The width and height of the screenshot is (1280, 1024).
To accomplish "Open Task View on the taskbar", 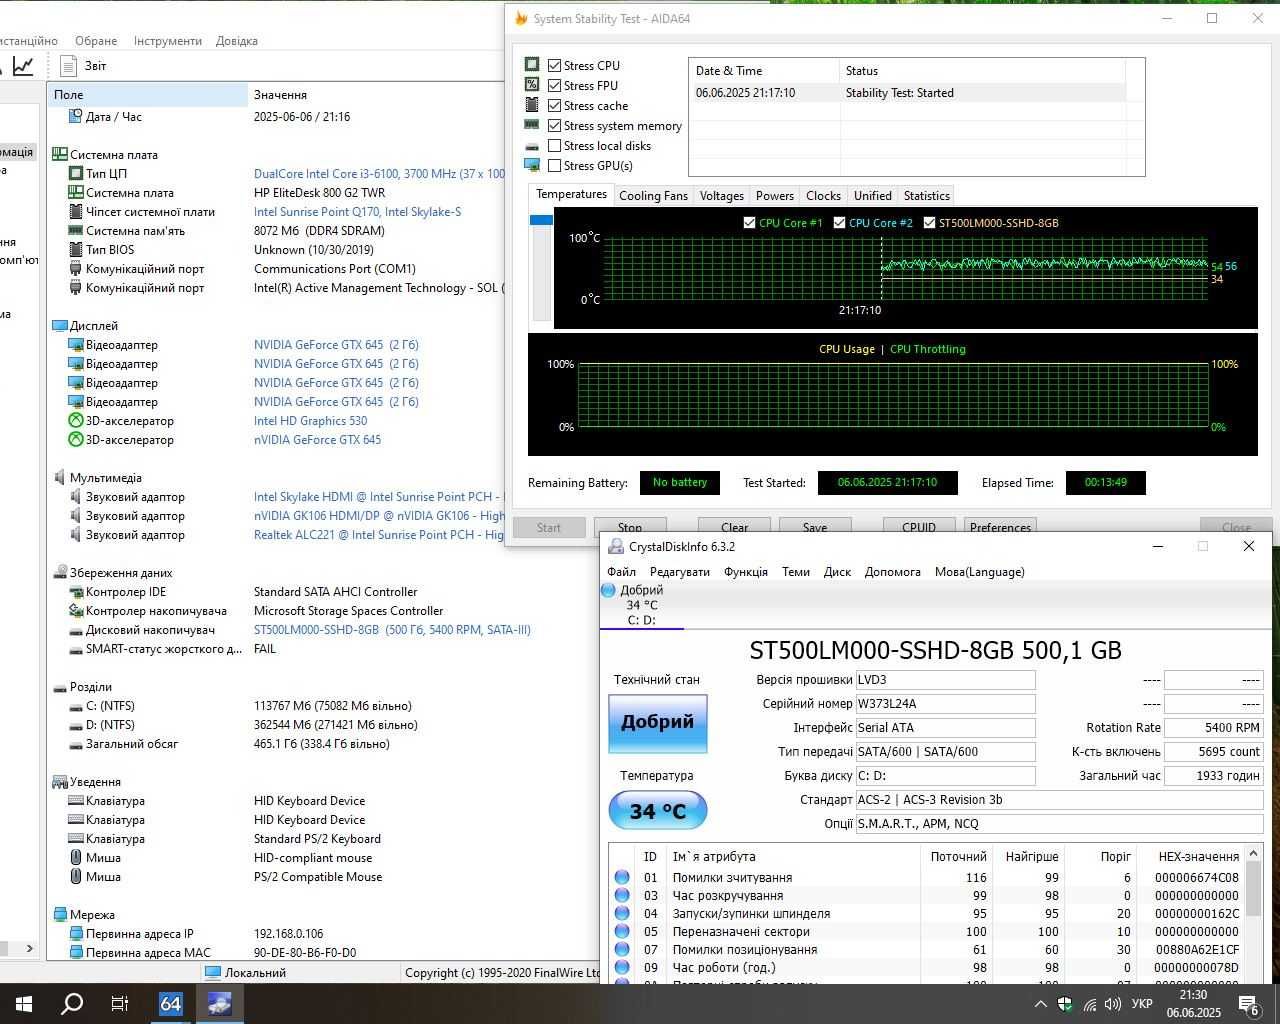I will 120,1004.
